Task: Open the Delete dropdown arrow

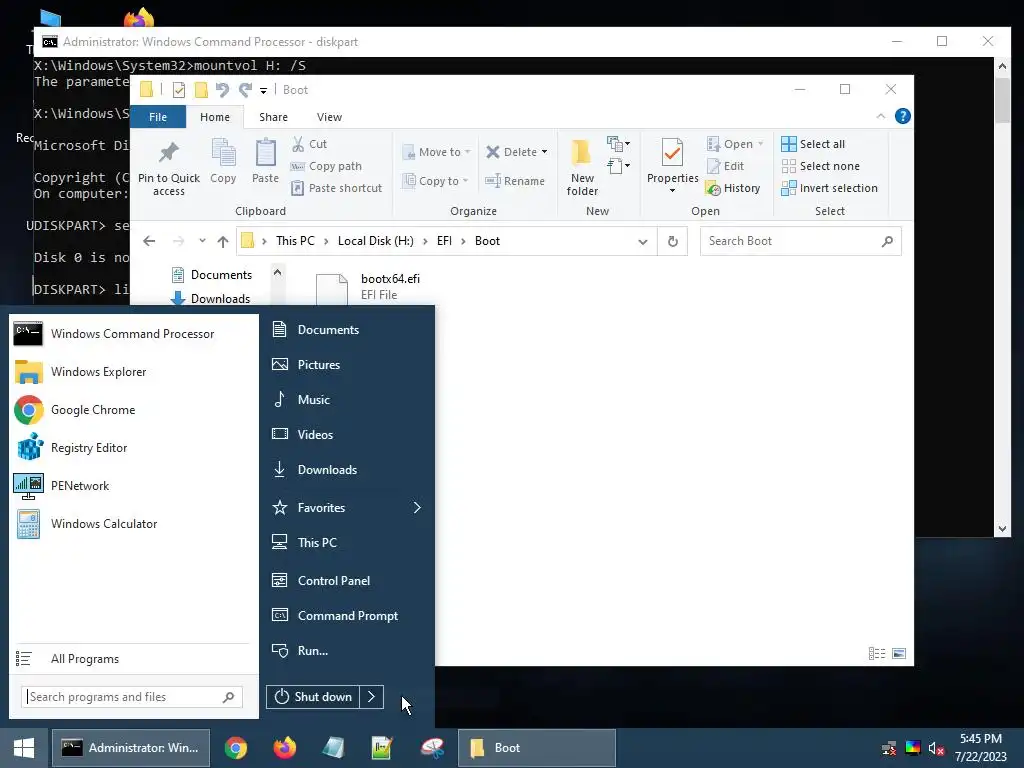Action: tap(544, 152)
